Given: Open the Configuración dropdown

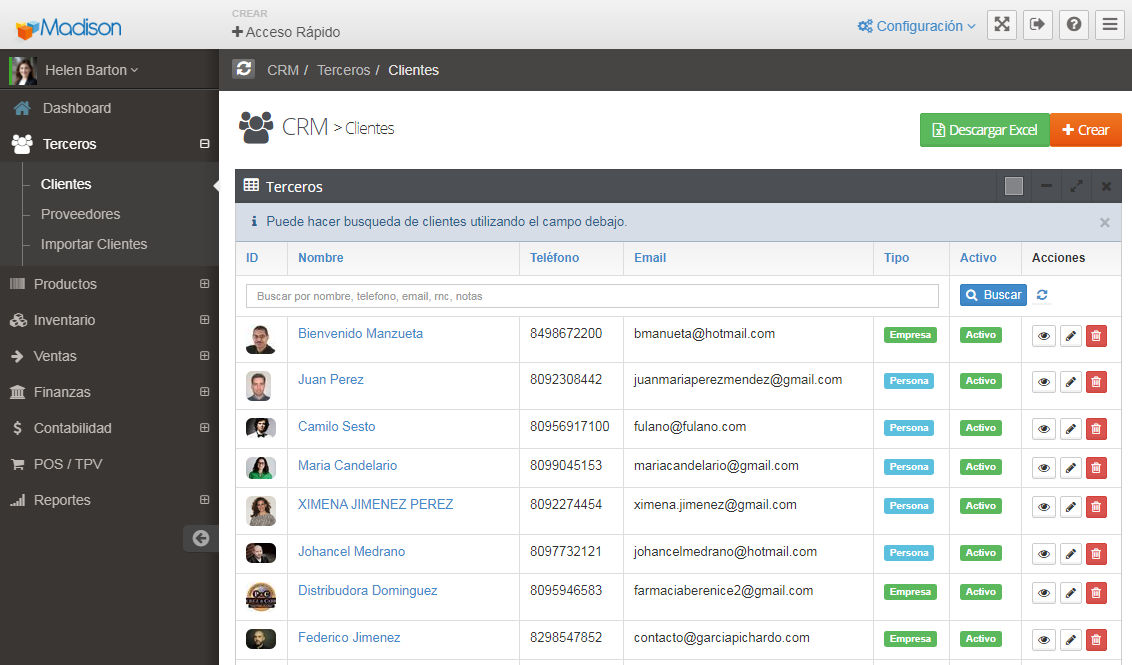Looking at the screenshot, I should click(x=916, y=26).
